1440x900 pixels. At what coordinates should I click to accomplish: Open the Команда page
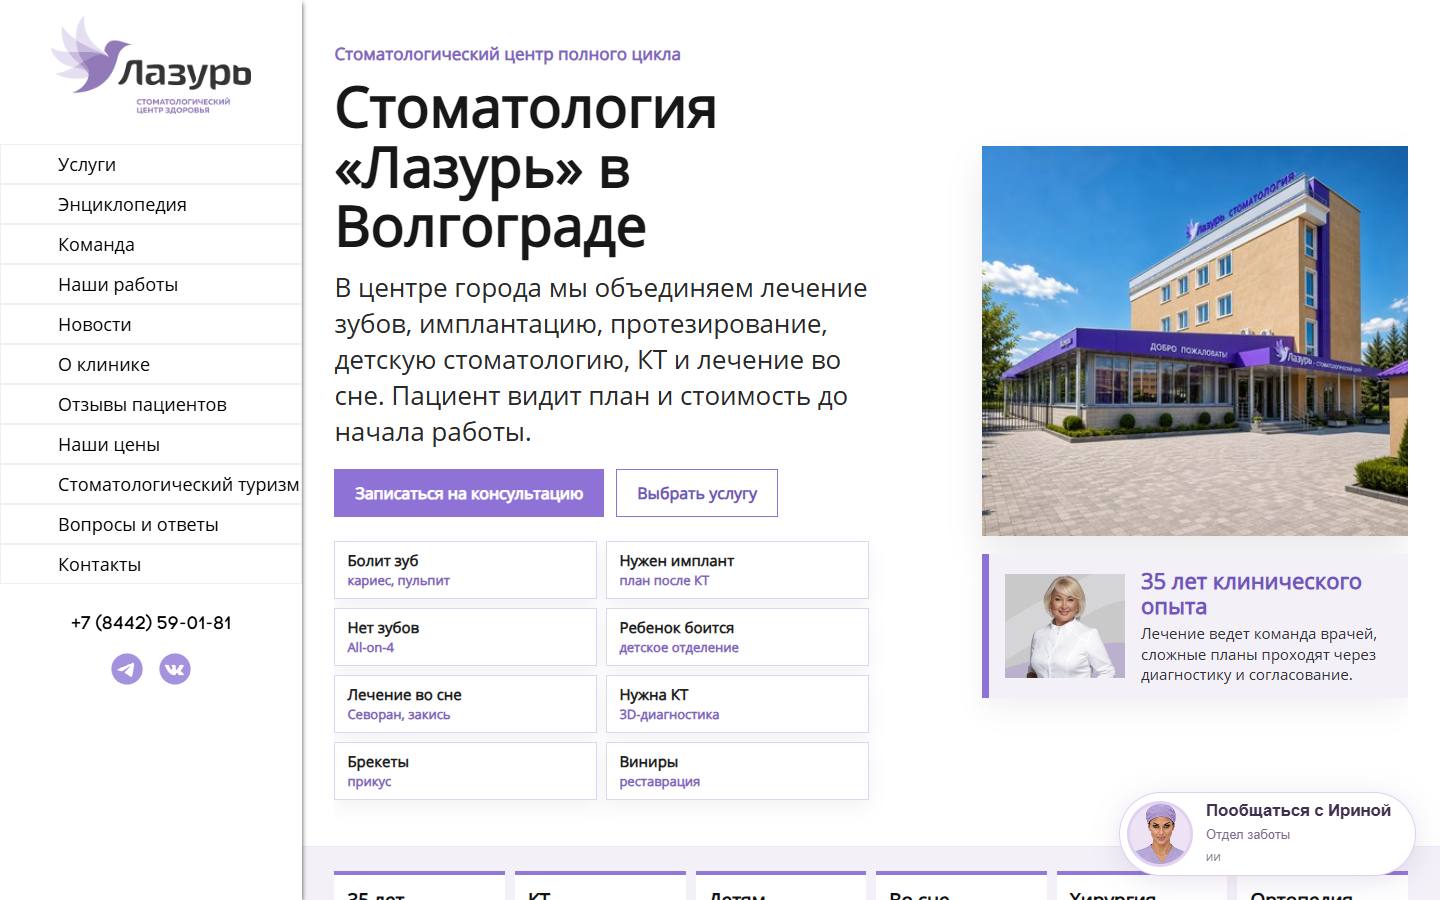pos(151,245)
